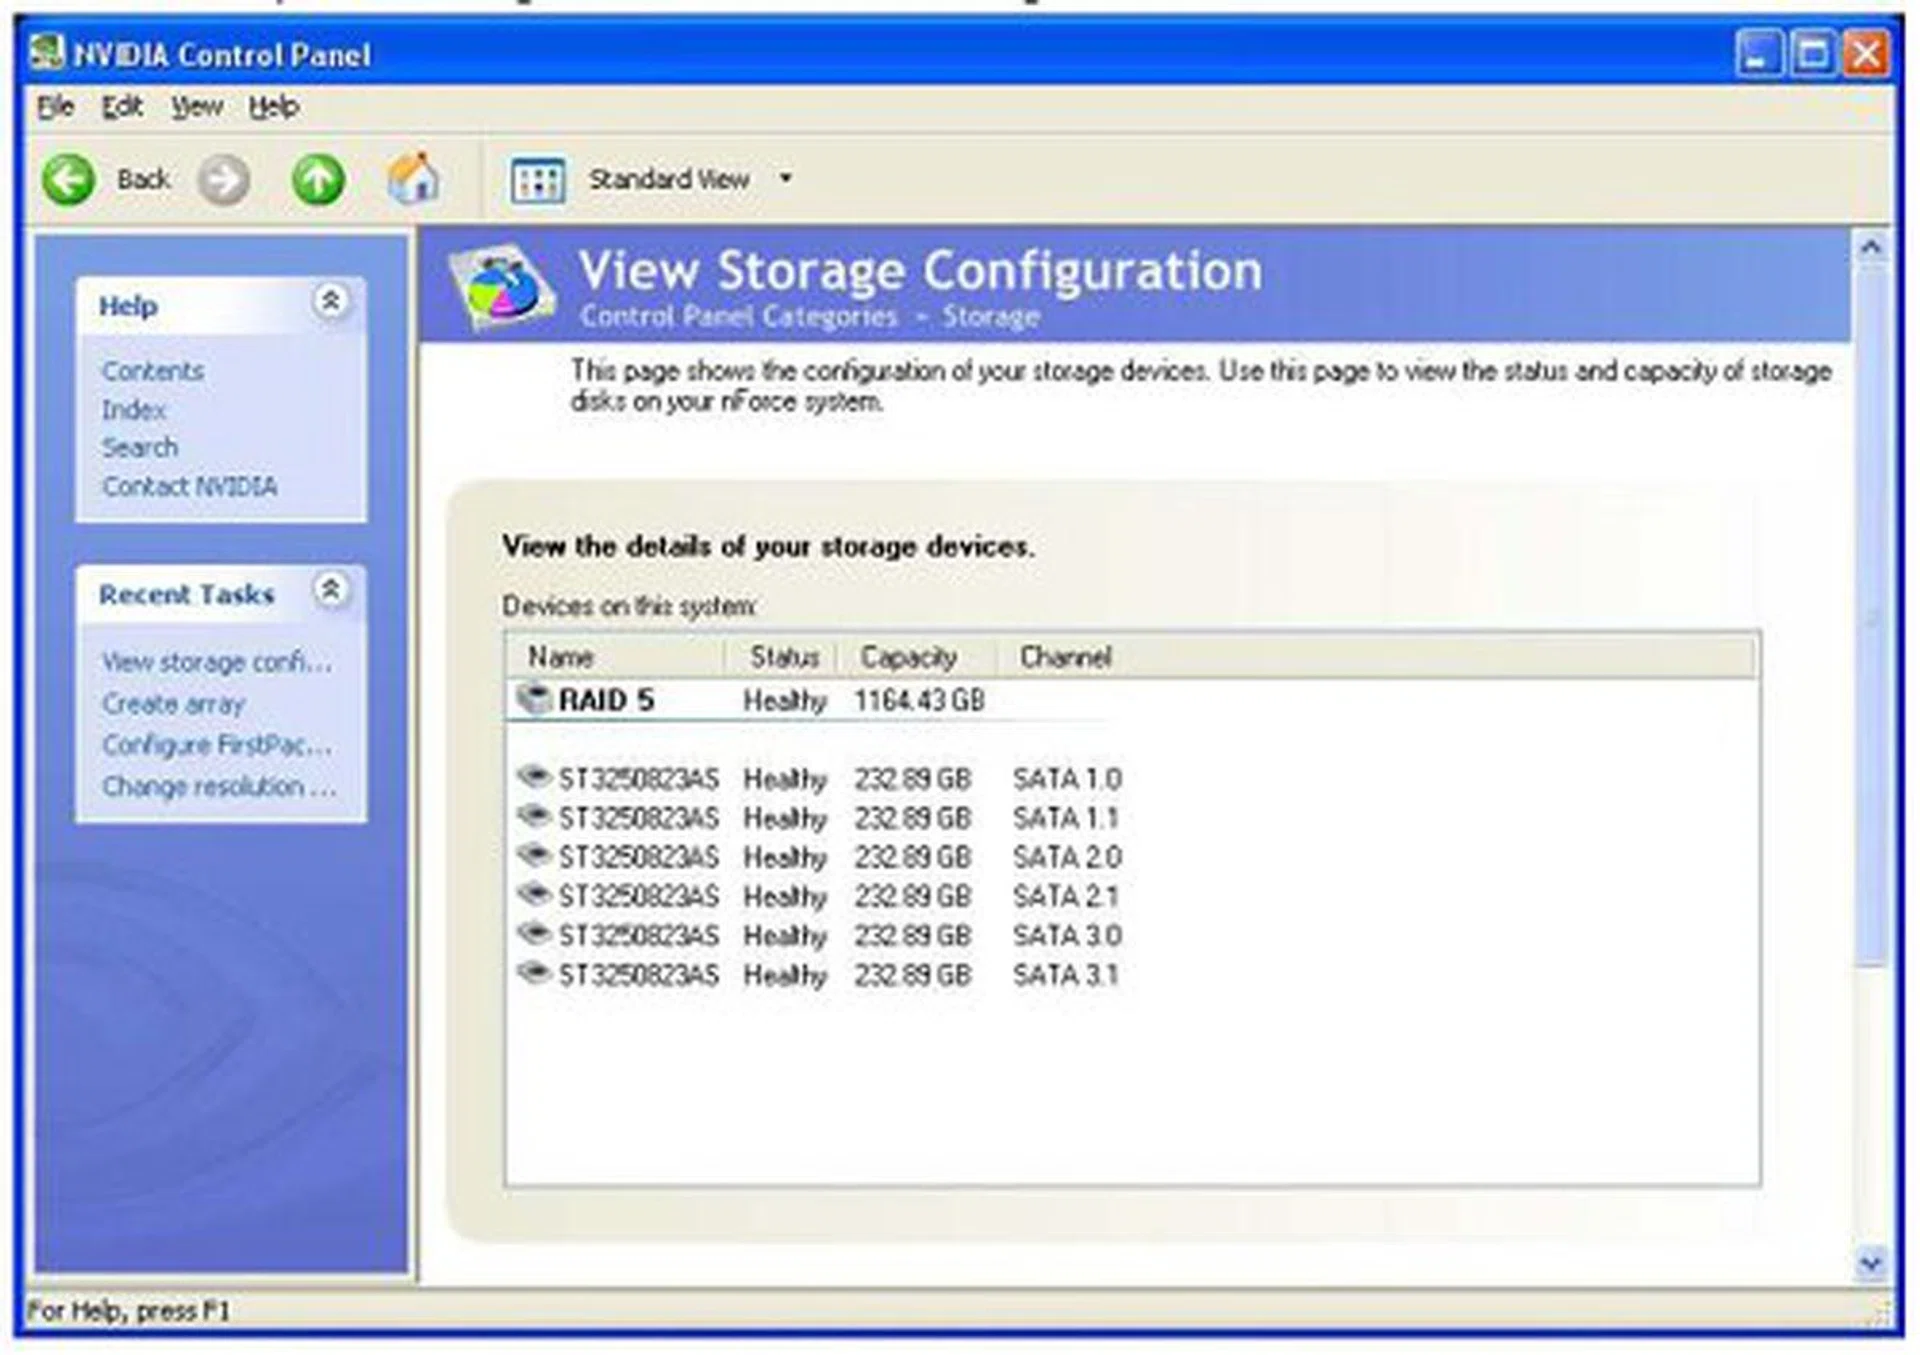The width and height of the screenshot is (1920, 1355).
Task: Sort devices by Capacity column header
Action: pos(909,657)
